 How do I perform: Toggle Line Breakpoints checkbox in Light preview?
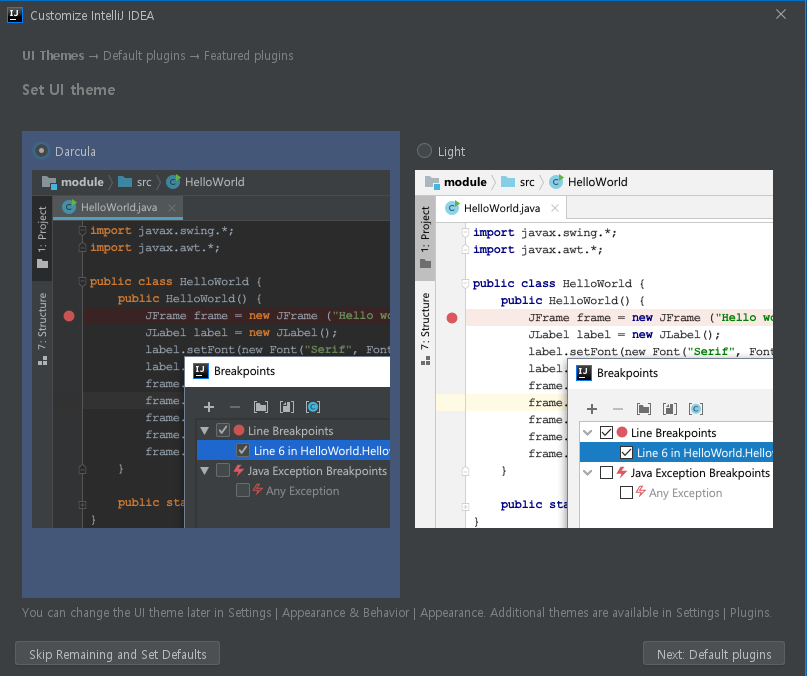(606, 432)
